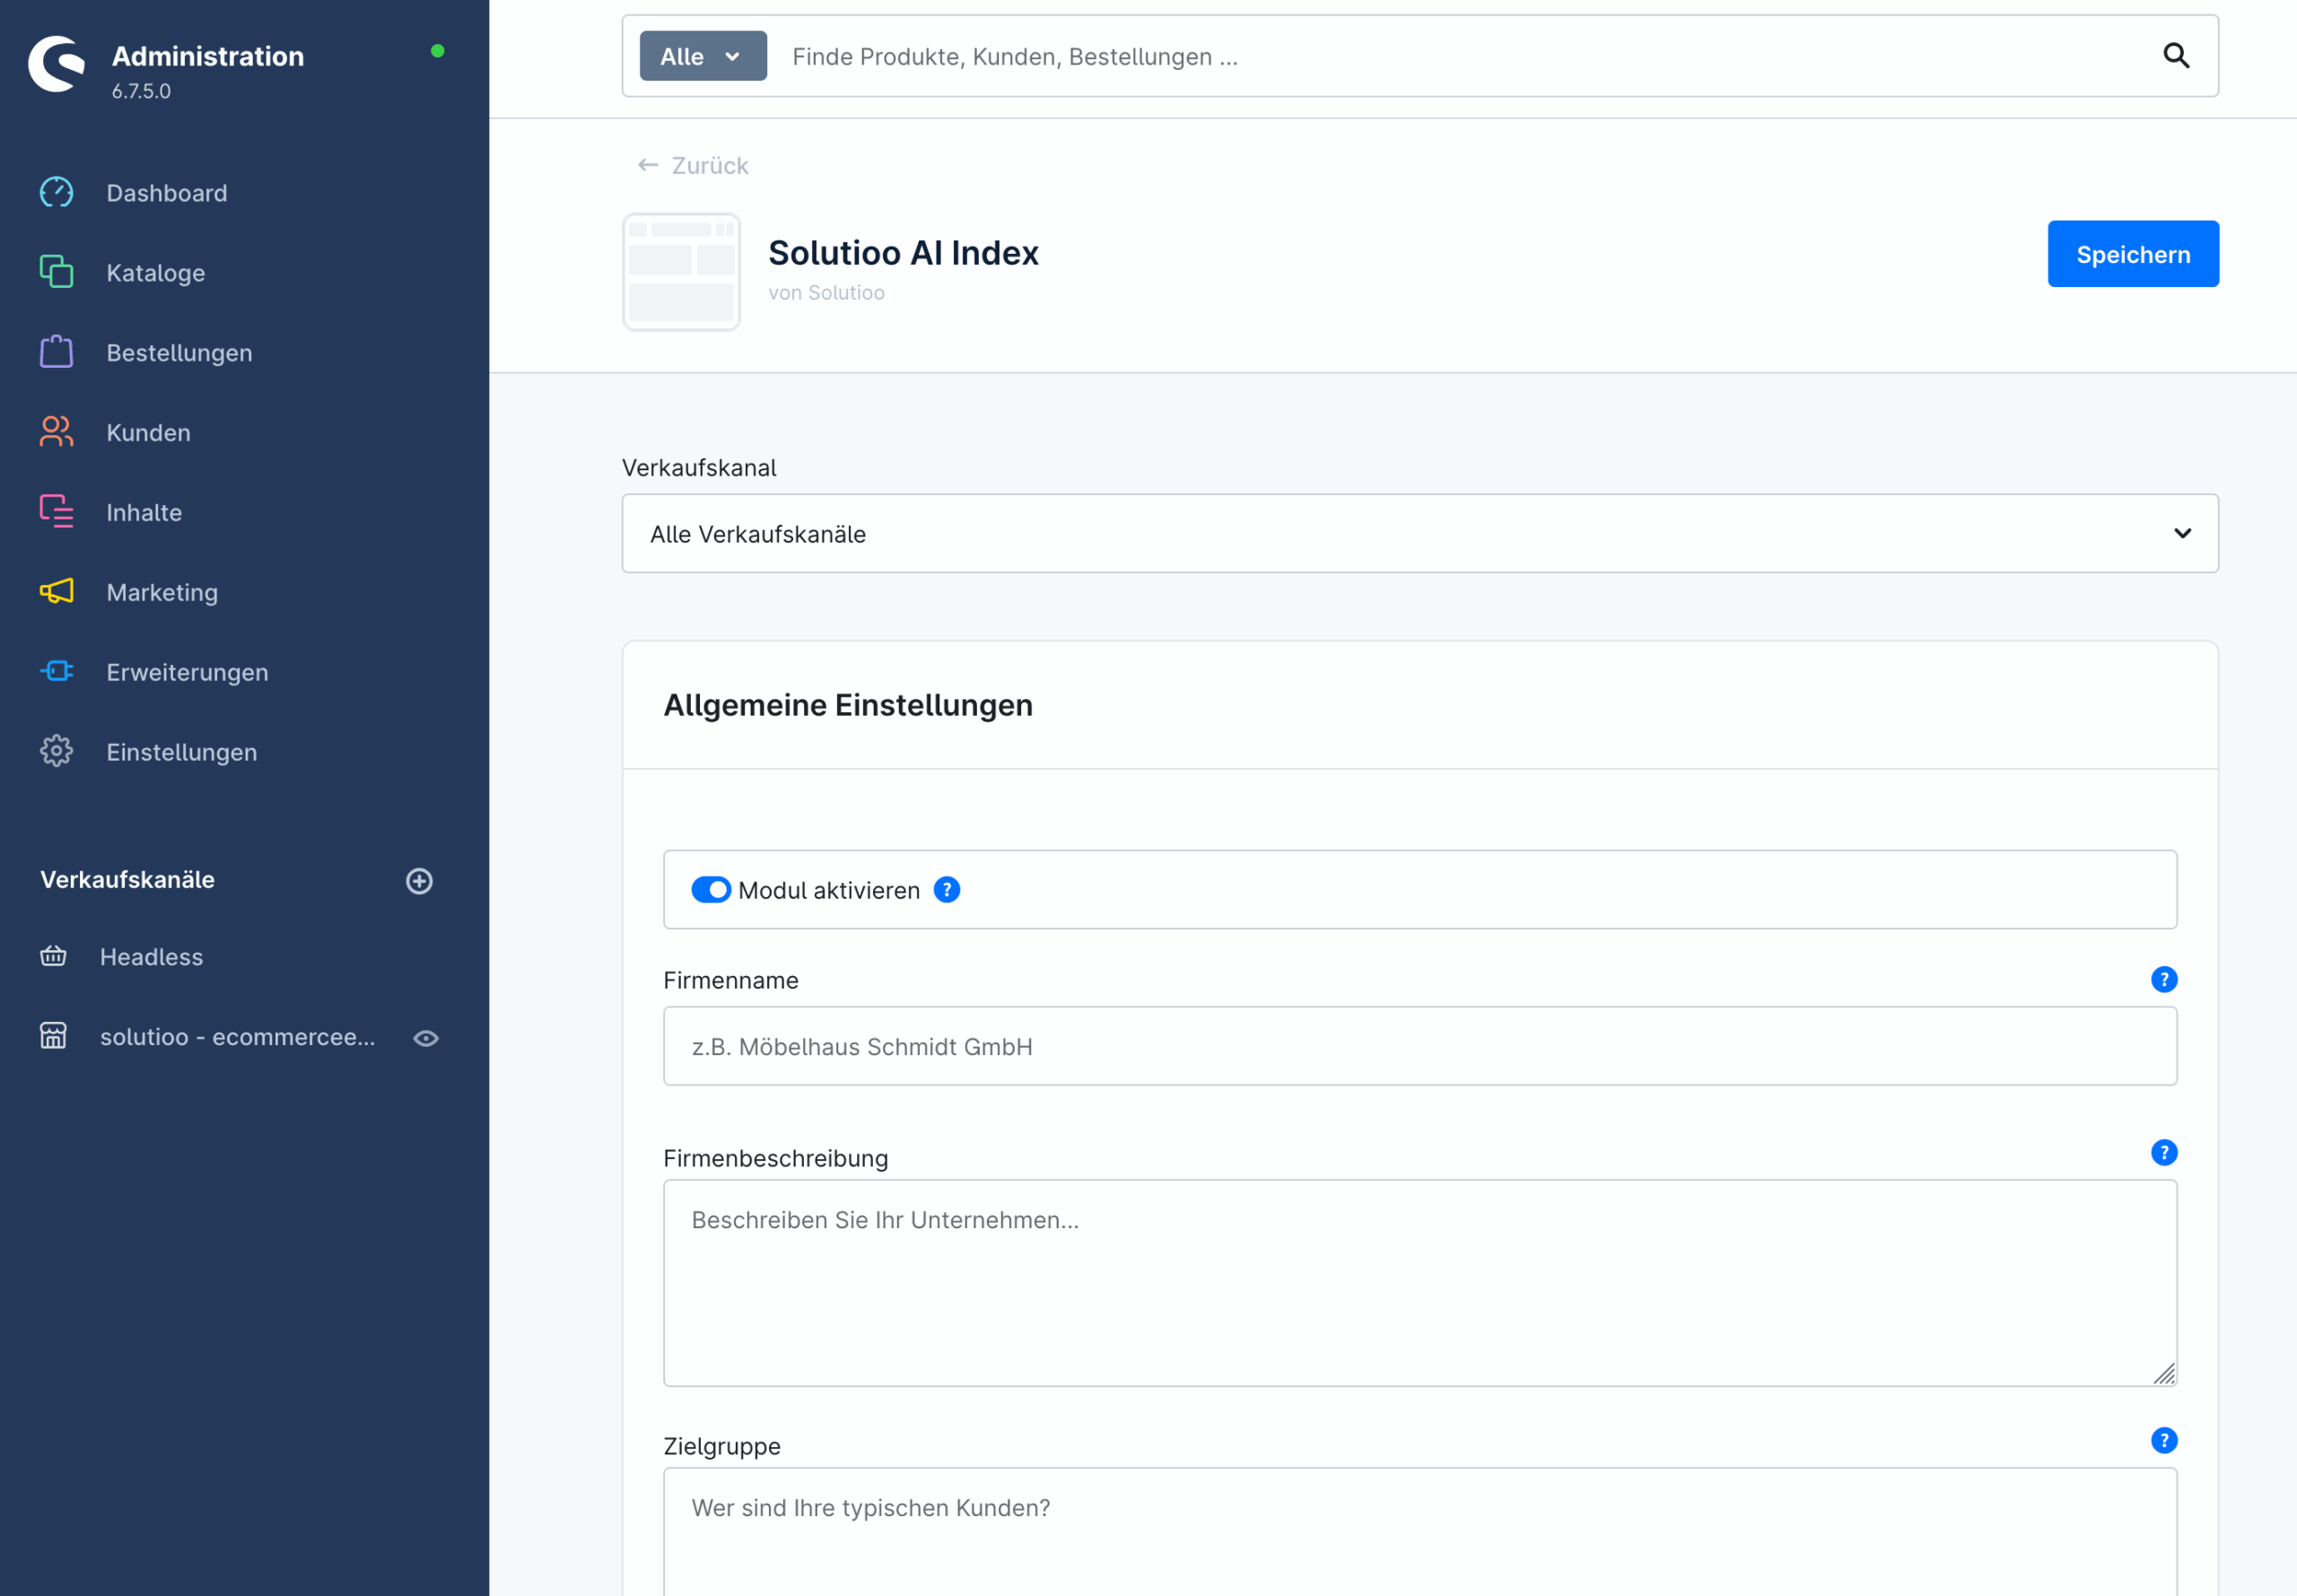Click the Kataloge icon in sidebar
This screenshot has height=1596, width=2297.
point(56,272)
